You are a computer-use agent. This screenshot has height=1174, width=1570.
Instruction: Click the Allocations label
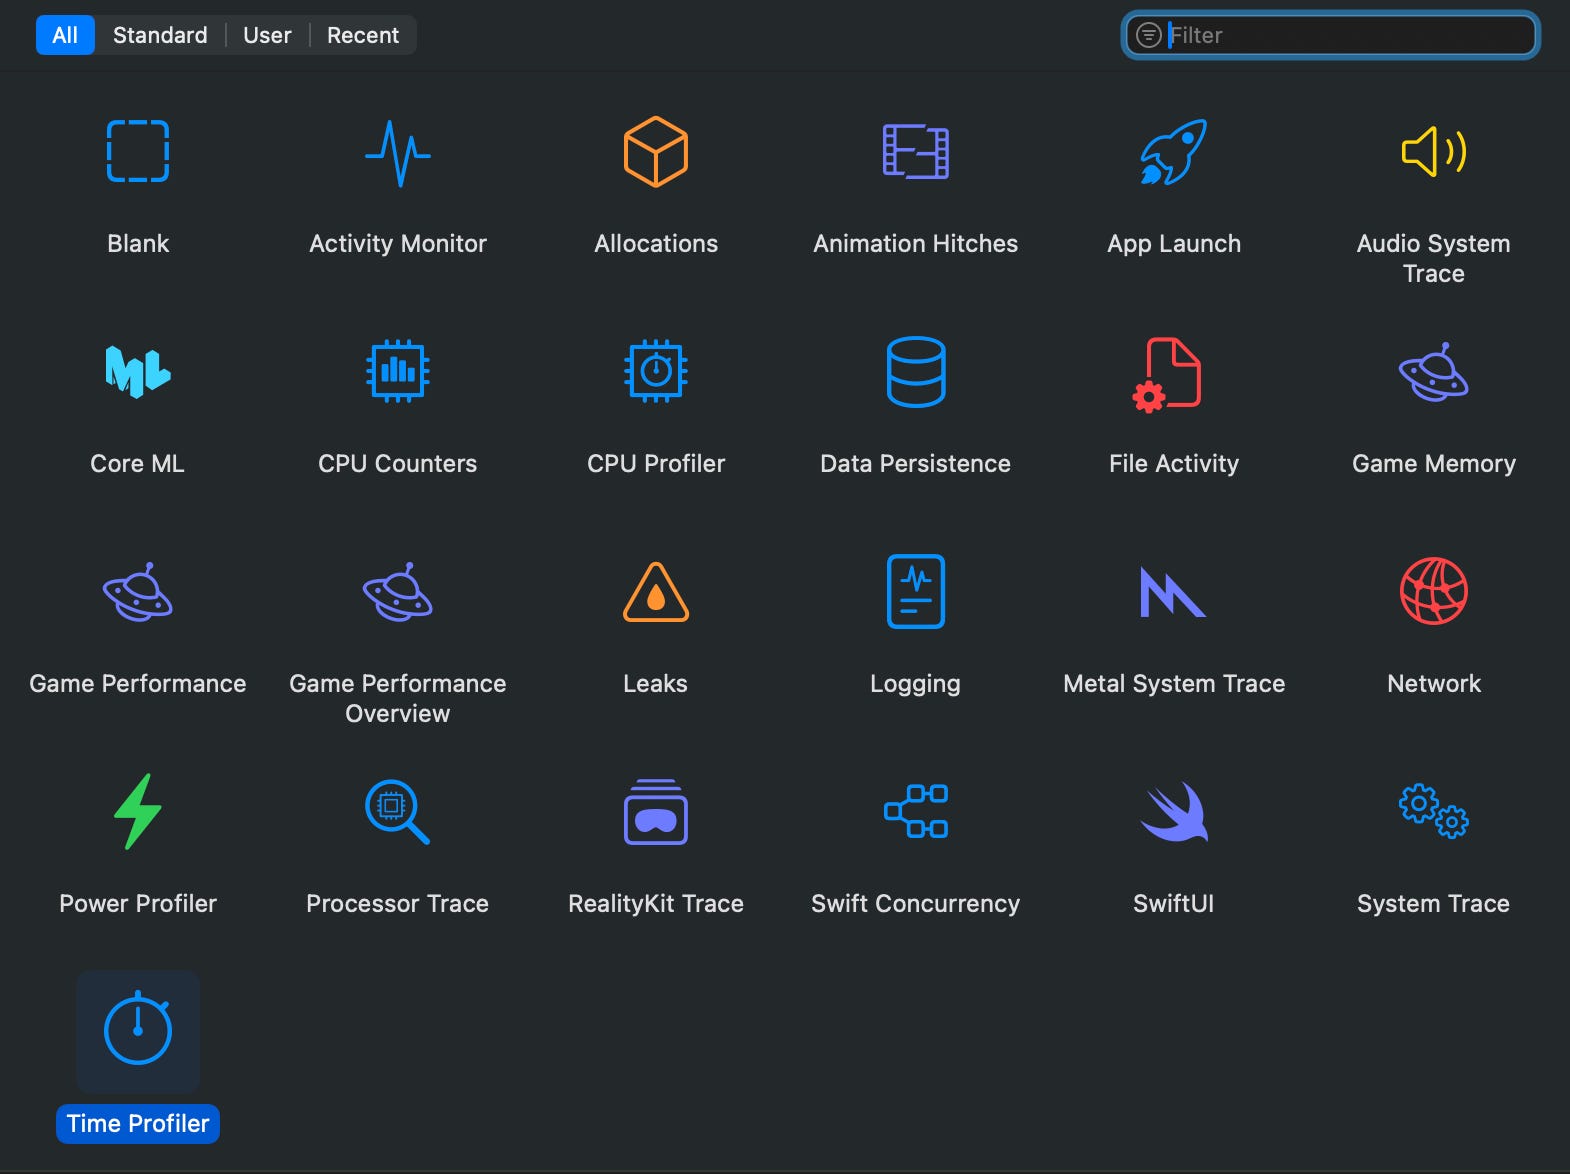[x=656, y=243]
